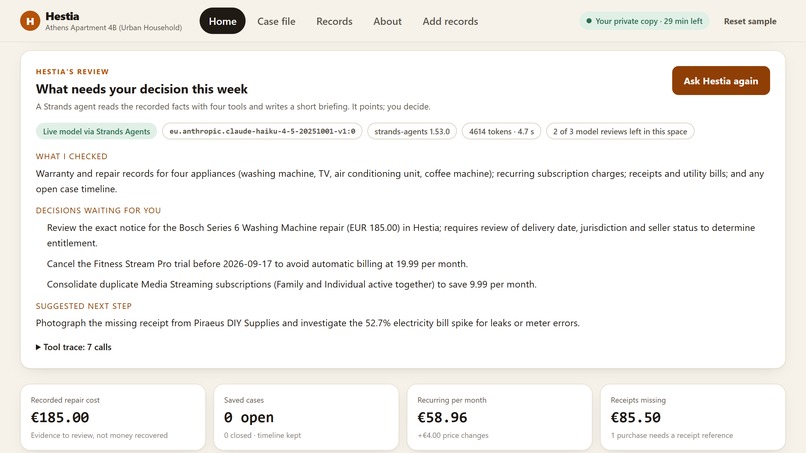Open the Receipts missing €85.50 card
The image size is (806, 453).
tap(692, 417)
